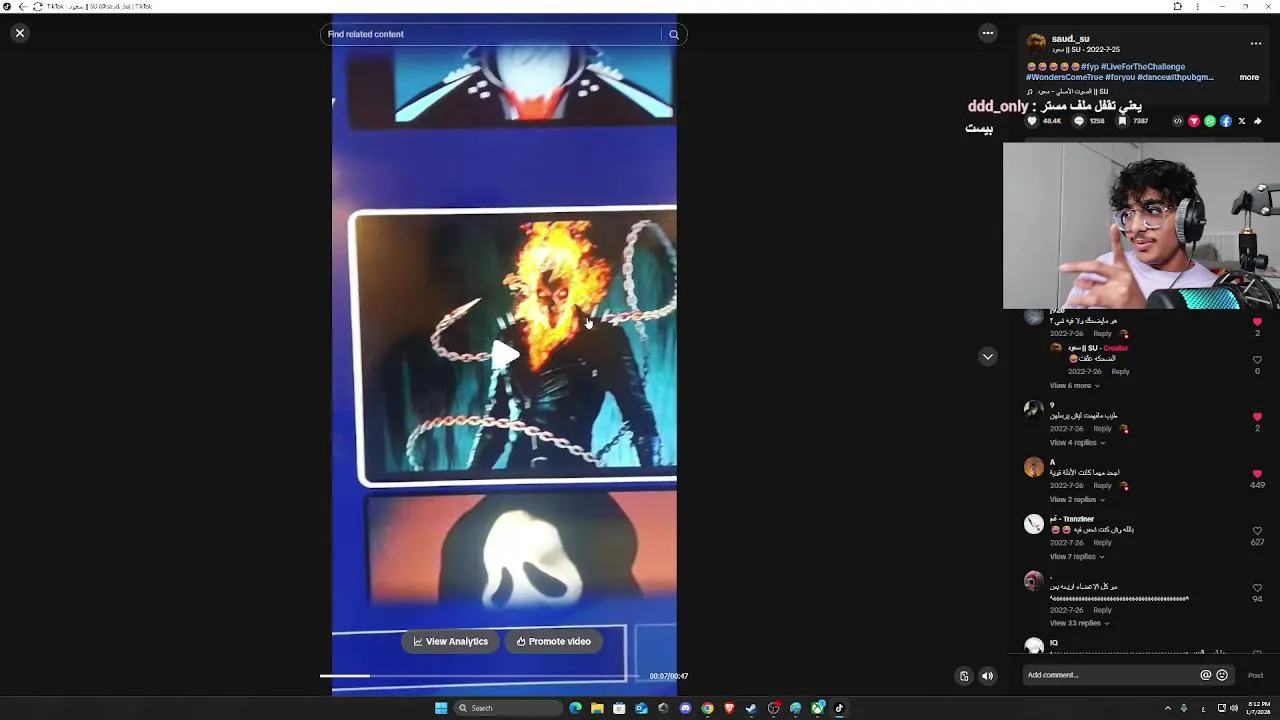Screen dimensions: 1280x720
Task: Share via the pink repost icon
Action: (1194, 121)
